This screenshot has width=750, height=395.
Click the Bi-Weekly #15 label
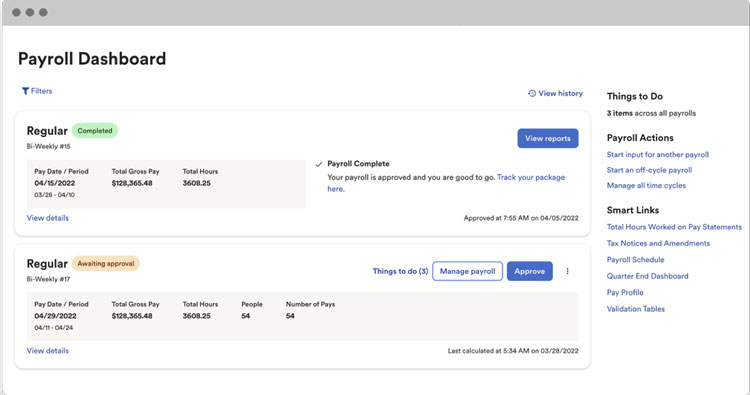pyautogui.click(x=48, y=146)
